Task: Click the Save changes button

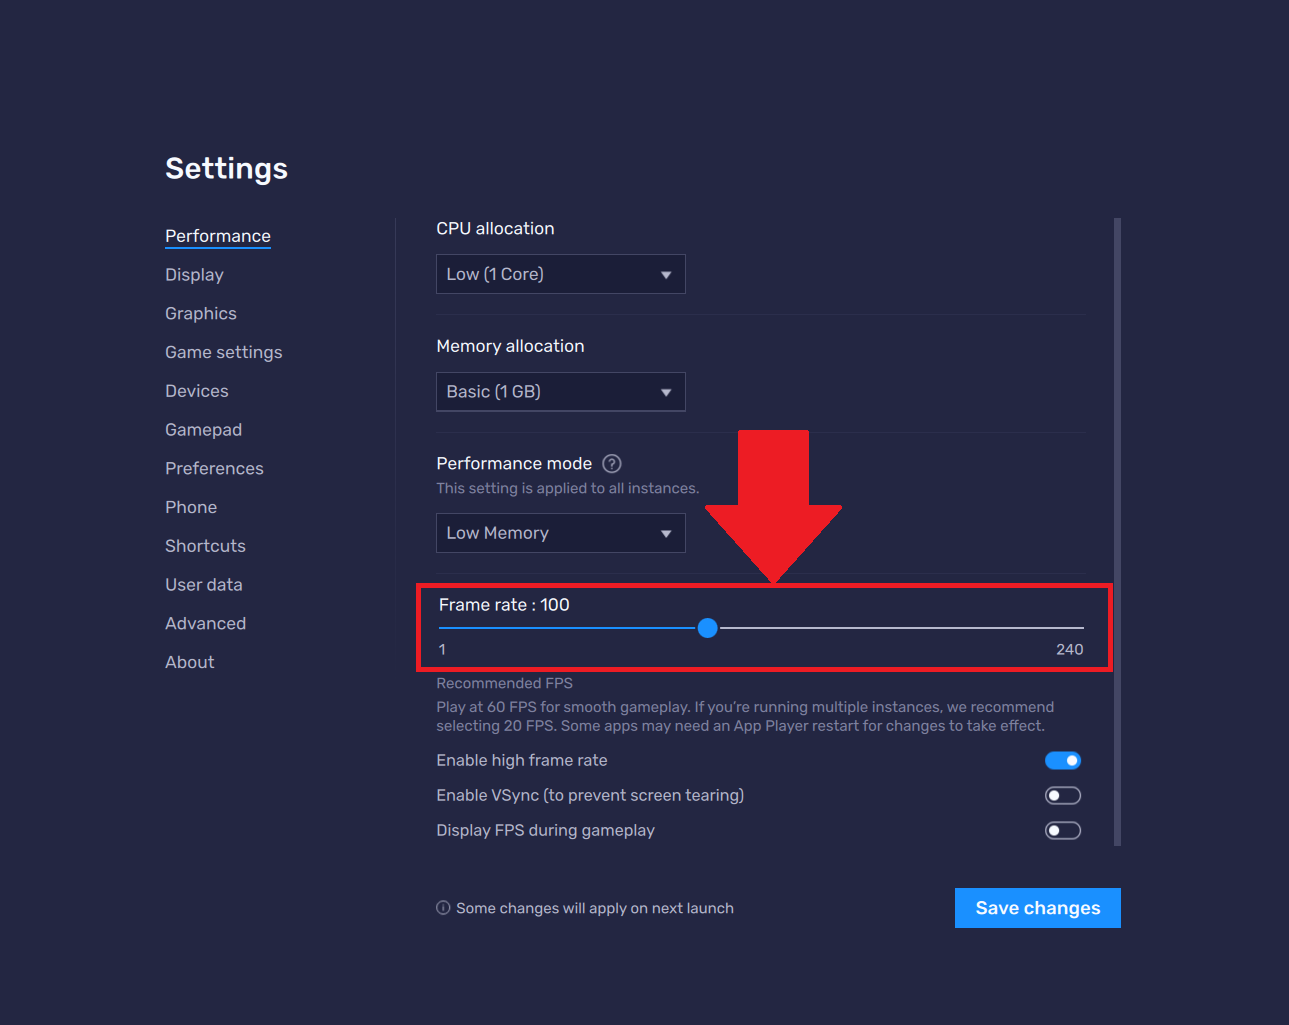Action: click(1038, 908)
